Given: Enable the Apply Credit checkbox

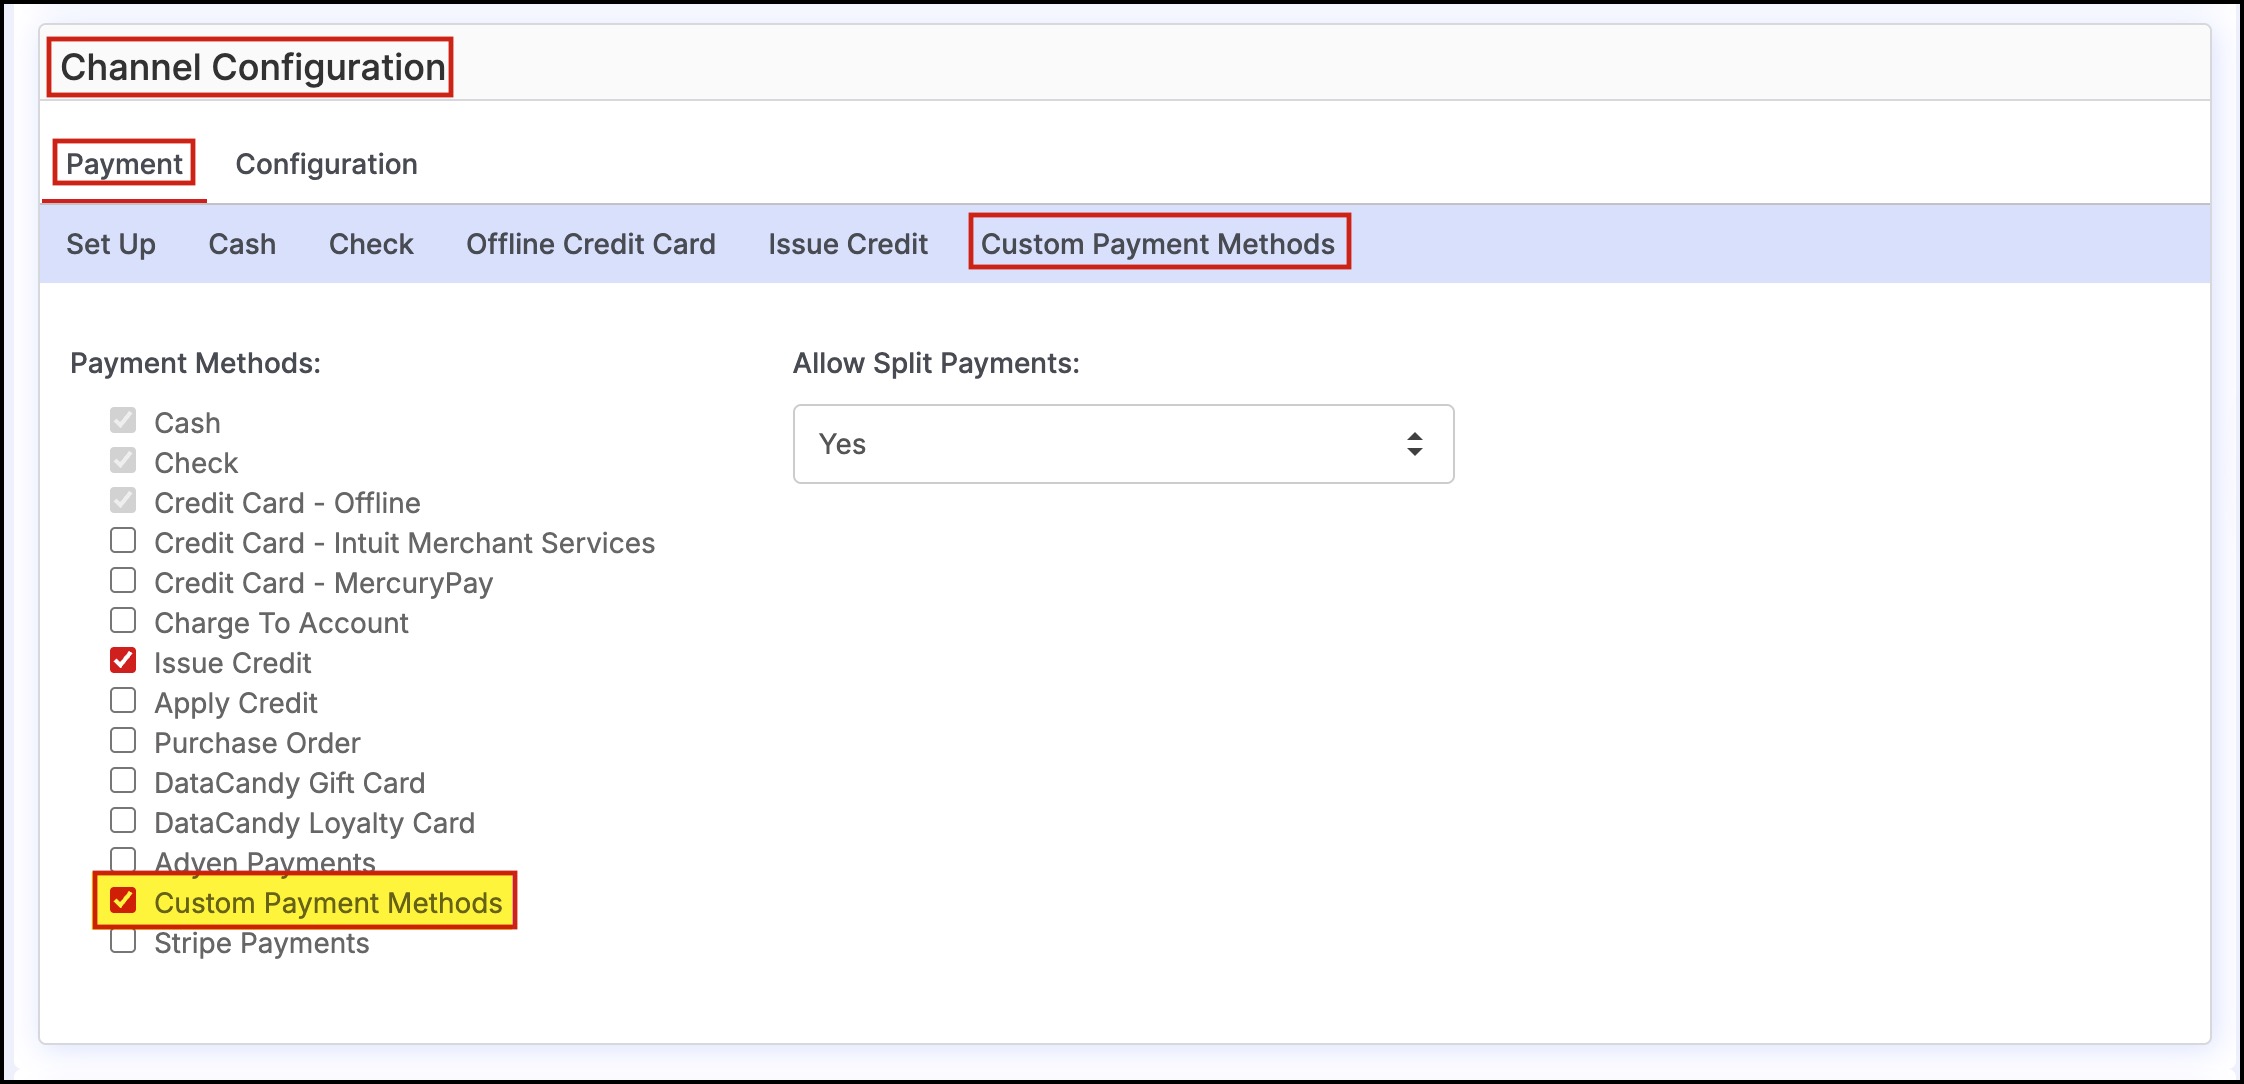Looking at the screenshot, I should 123,701.
